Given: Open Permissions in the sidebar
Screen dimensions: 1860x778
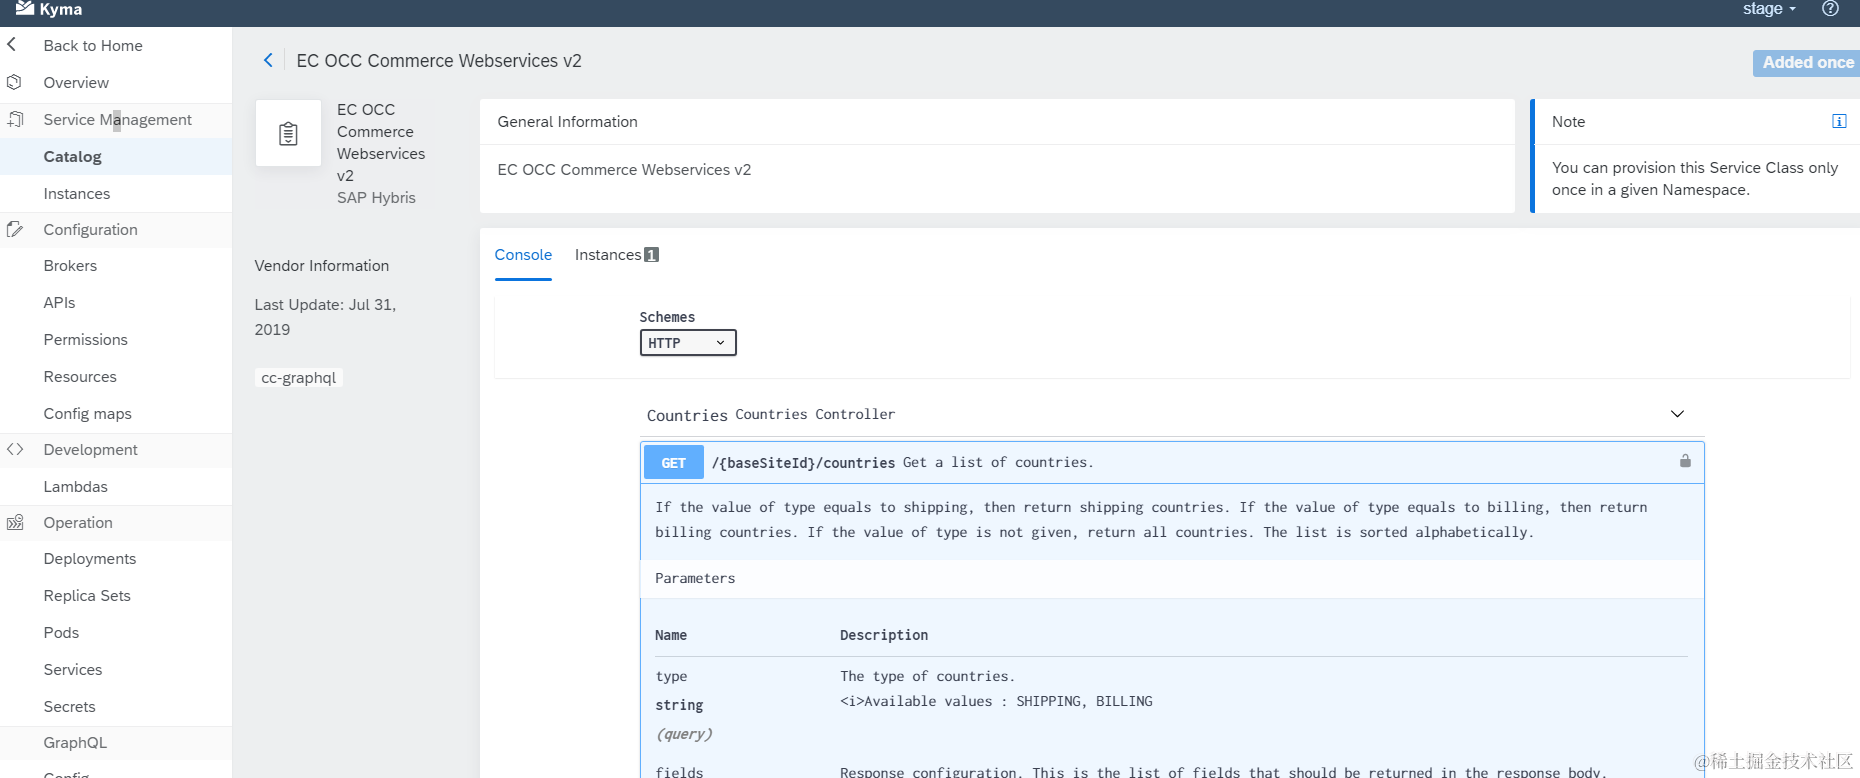Looking at the screenshot, I should click(85, 339).
